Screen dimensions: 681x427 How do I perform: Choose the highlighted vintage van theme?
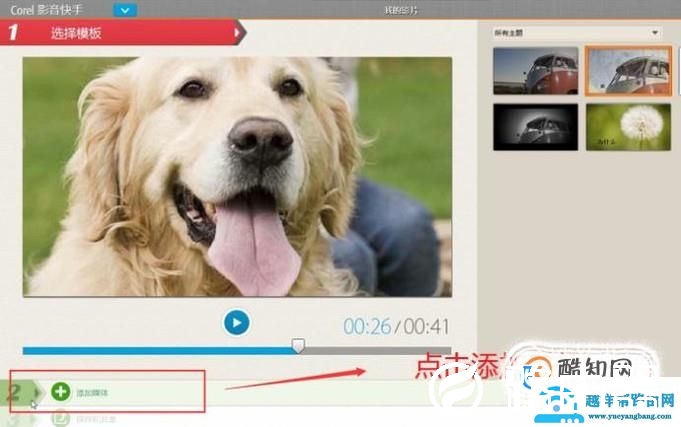tap(628, 70)
